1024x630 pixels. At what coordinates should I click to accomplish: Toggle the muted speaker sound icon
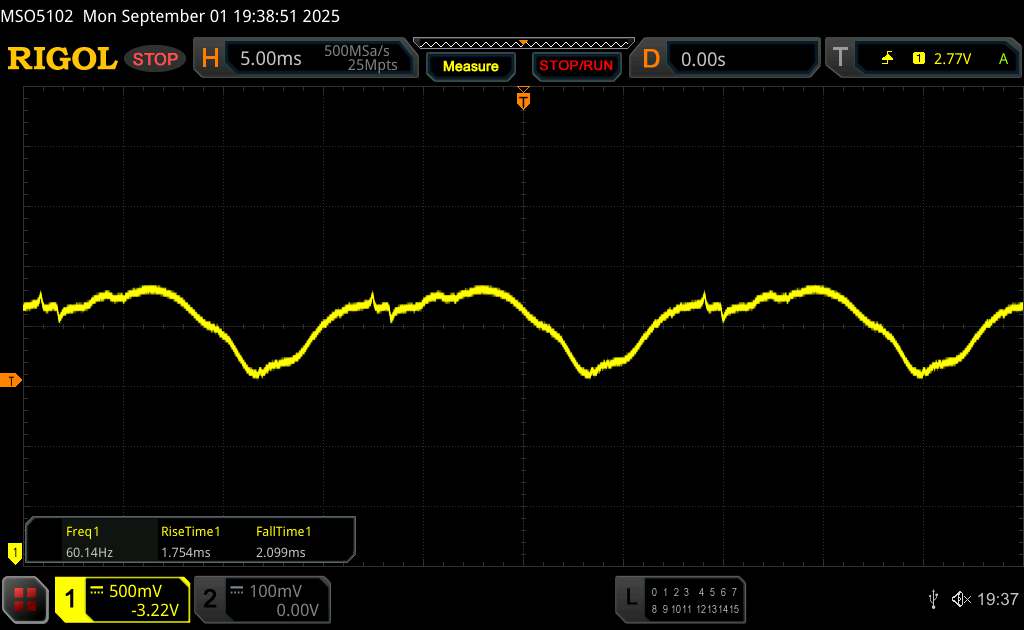961,599
